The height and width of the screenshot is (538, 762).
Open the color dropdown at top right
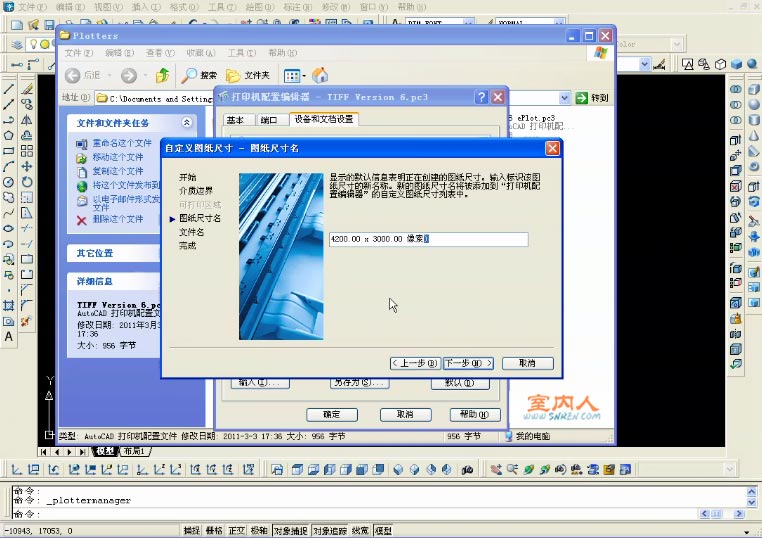coord(677,44)
